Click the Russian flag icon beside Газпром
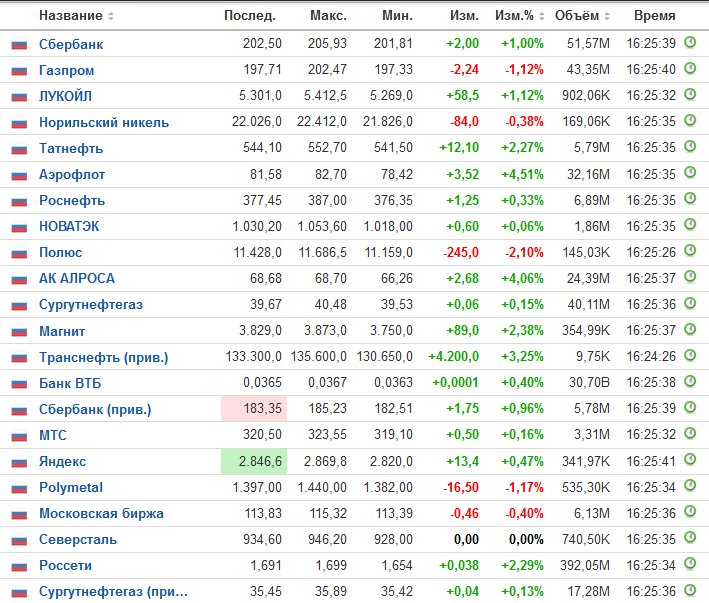 (19, 71)
